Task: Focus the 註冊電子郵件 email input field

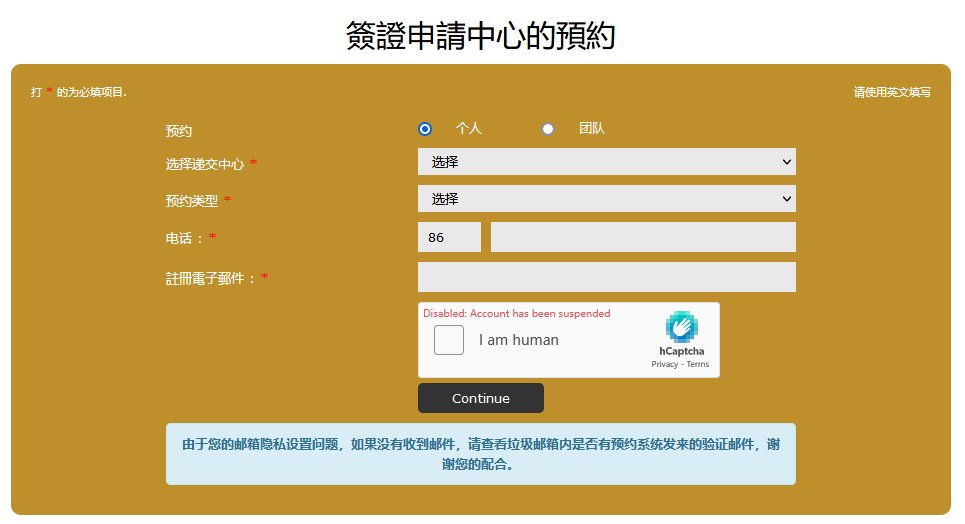Action: click(x=606, y=277)
